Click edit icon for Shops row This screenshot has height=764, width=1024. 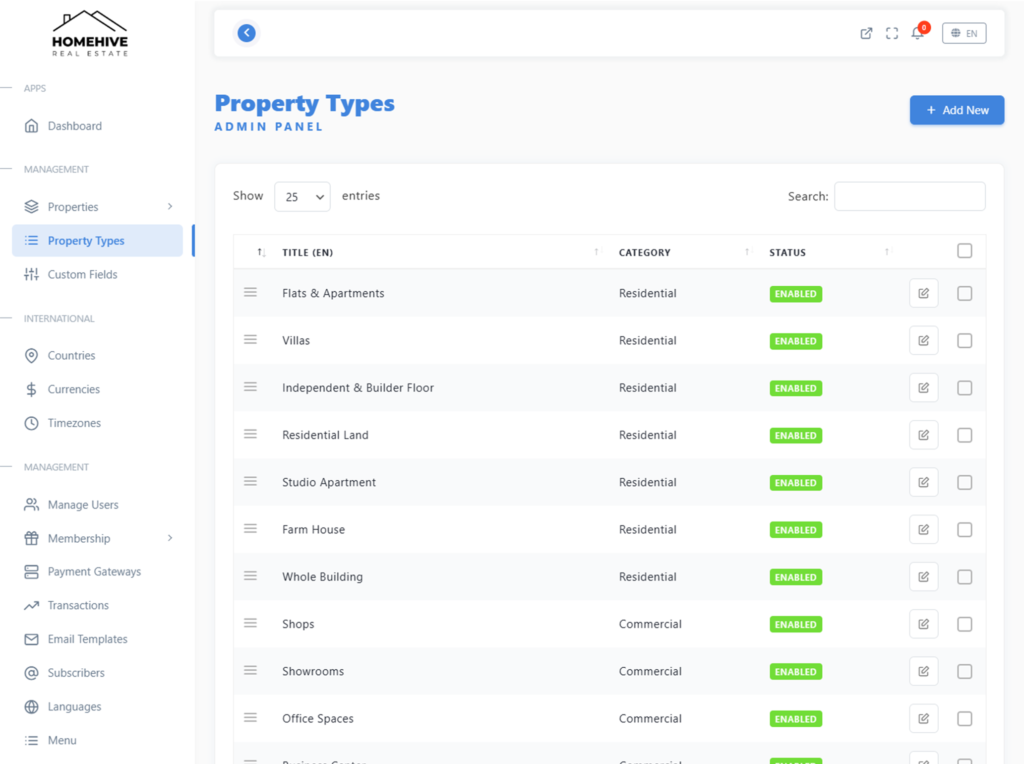pos(923,624)
